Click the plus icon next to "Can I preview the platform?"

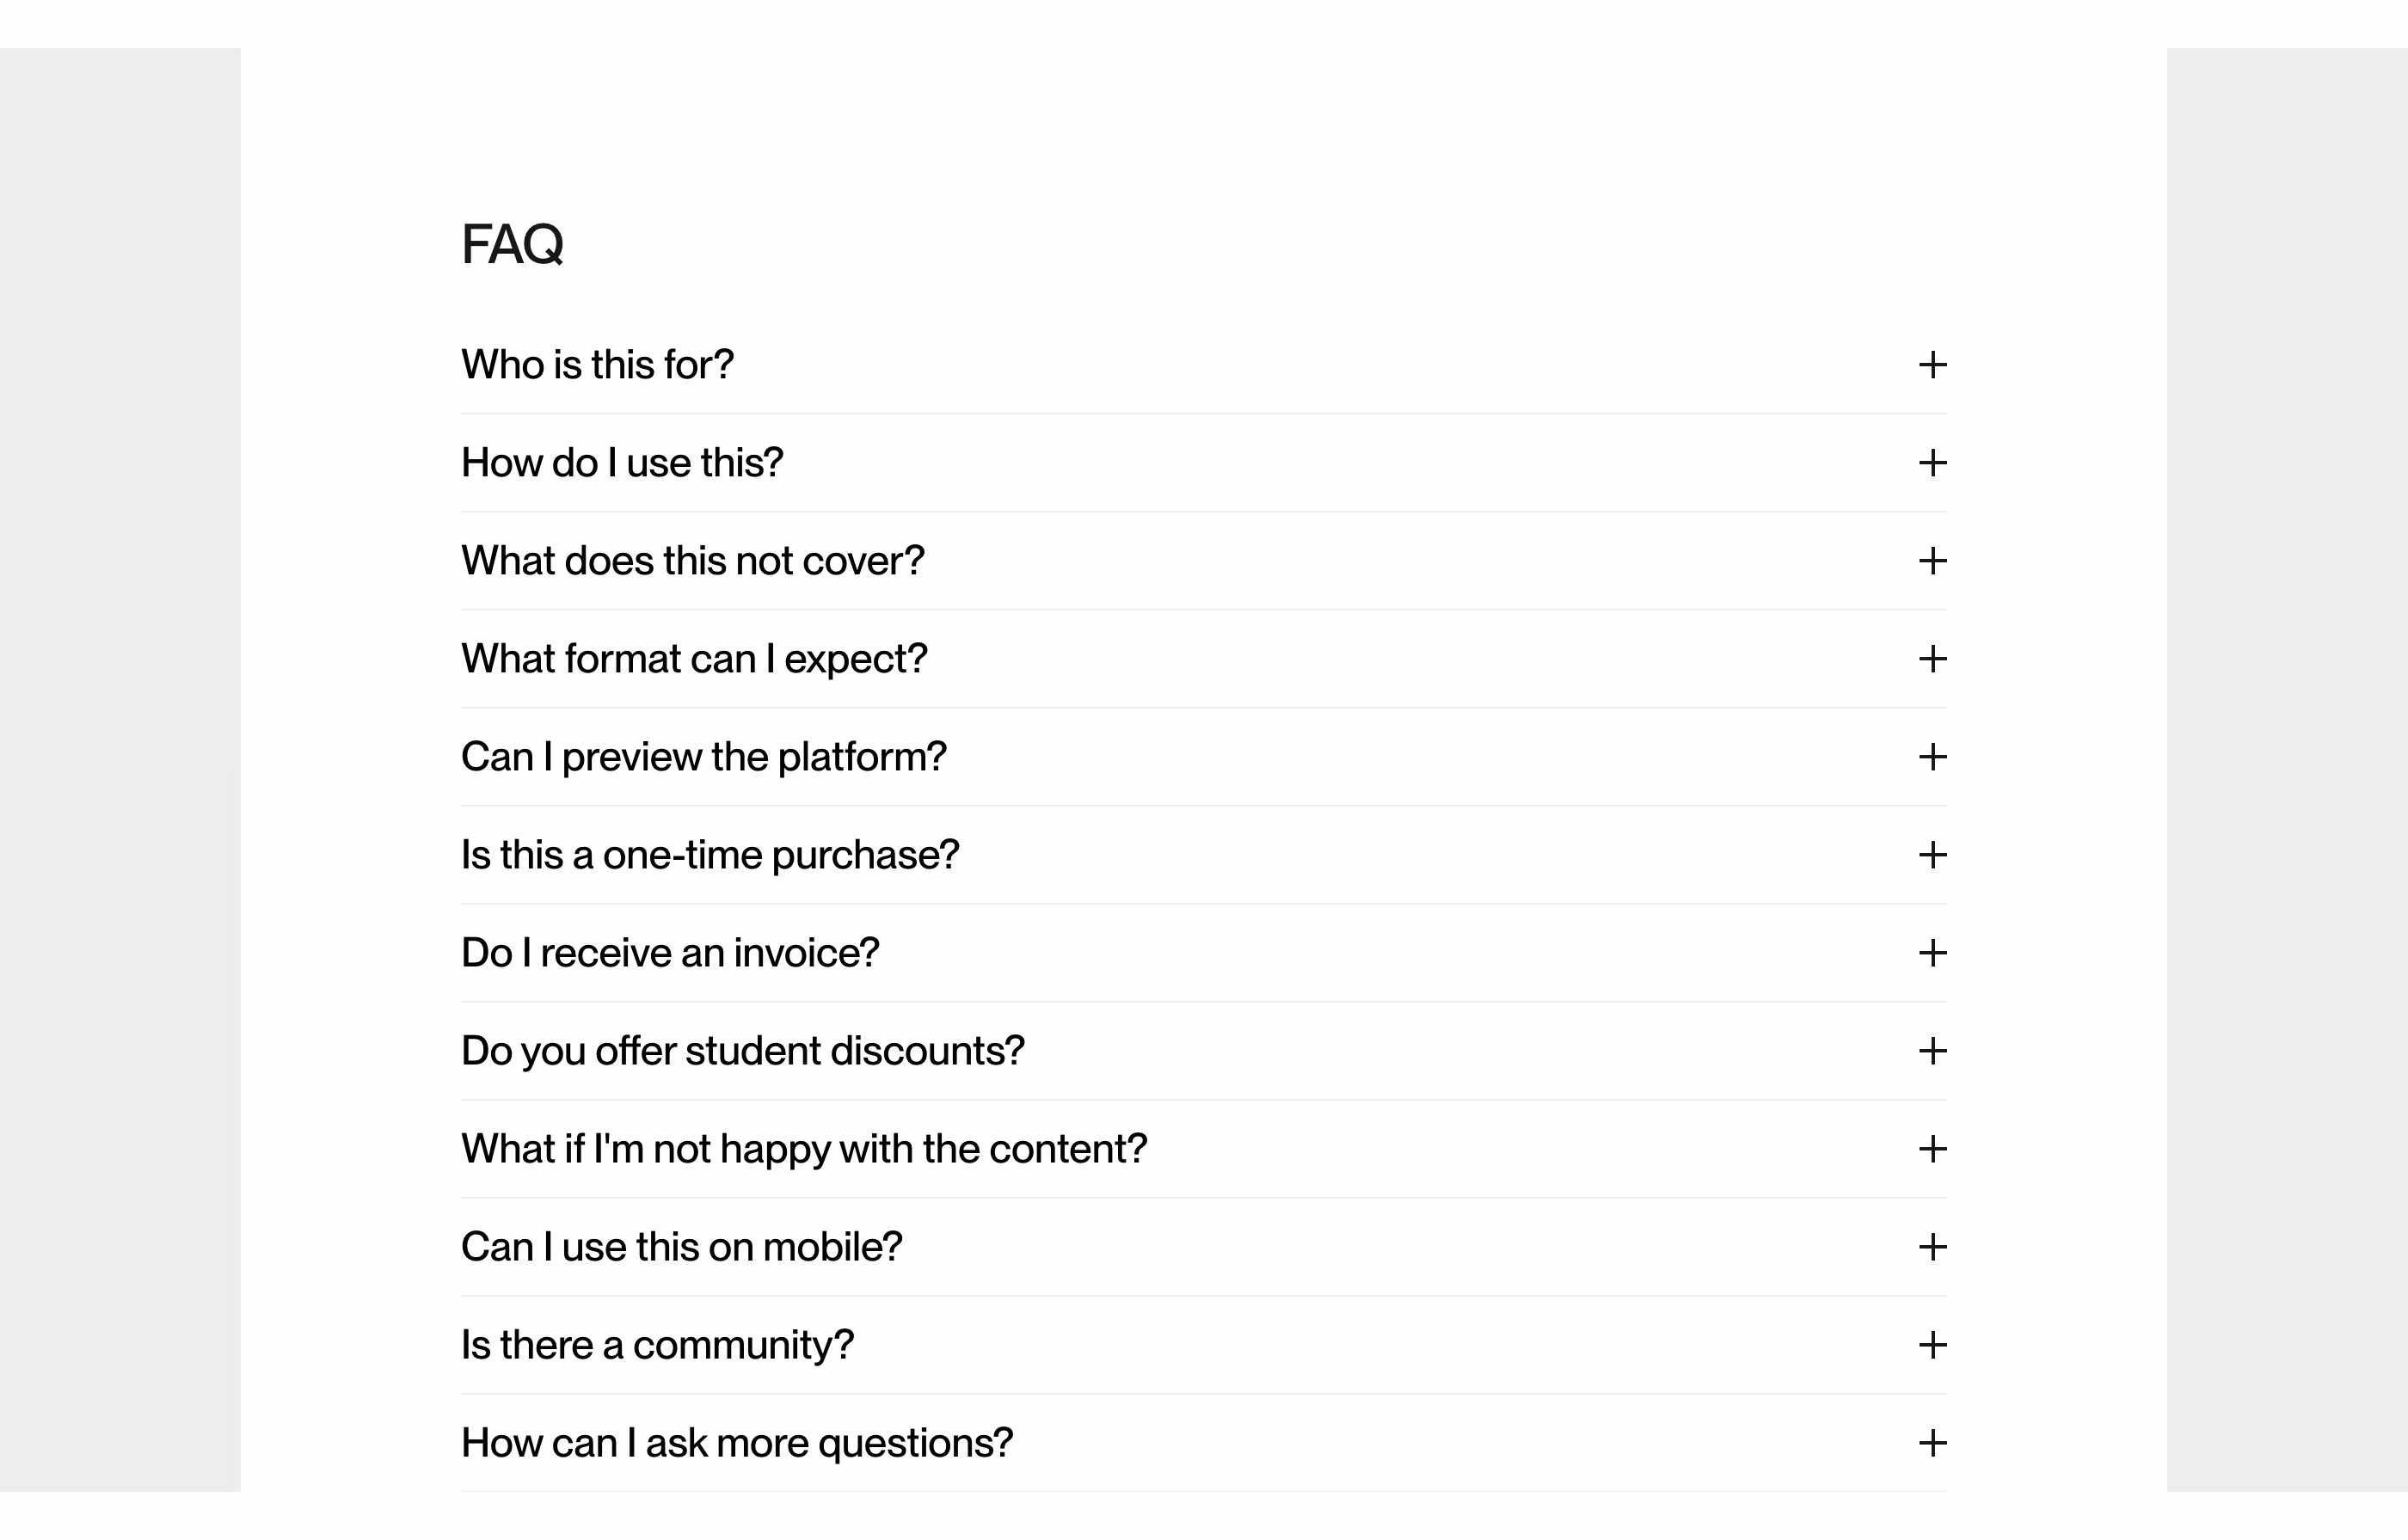1932,757
